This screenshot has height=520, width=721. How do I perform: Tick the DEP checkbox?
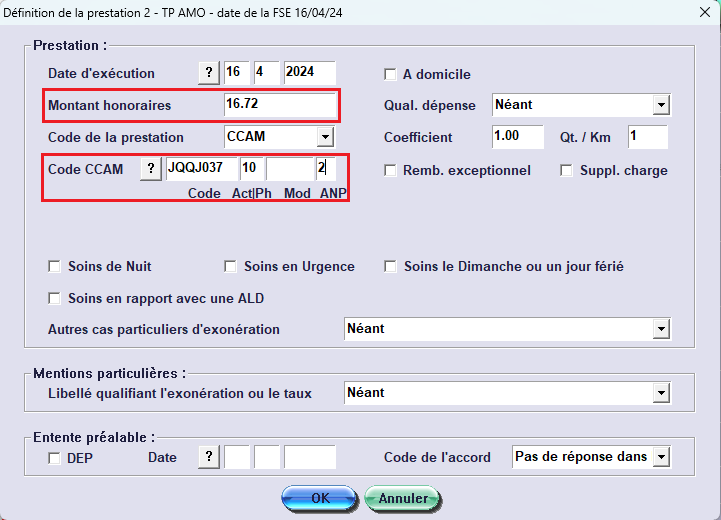point(55,458)
